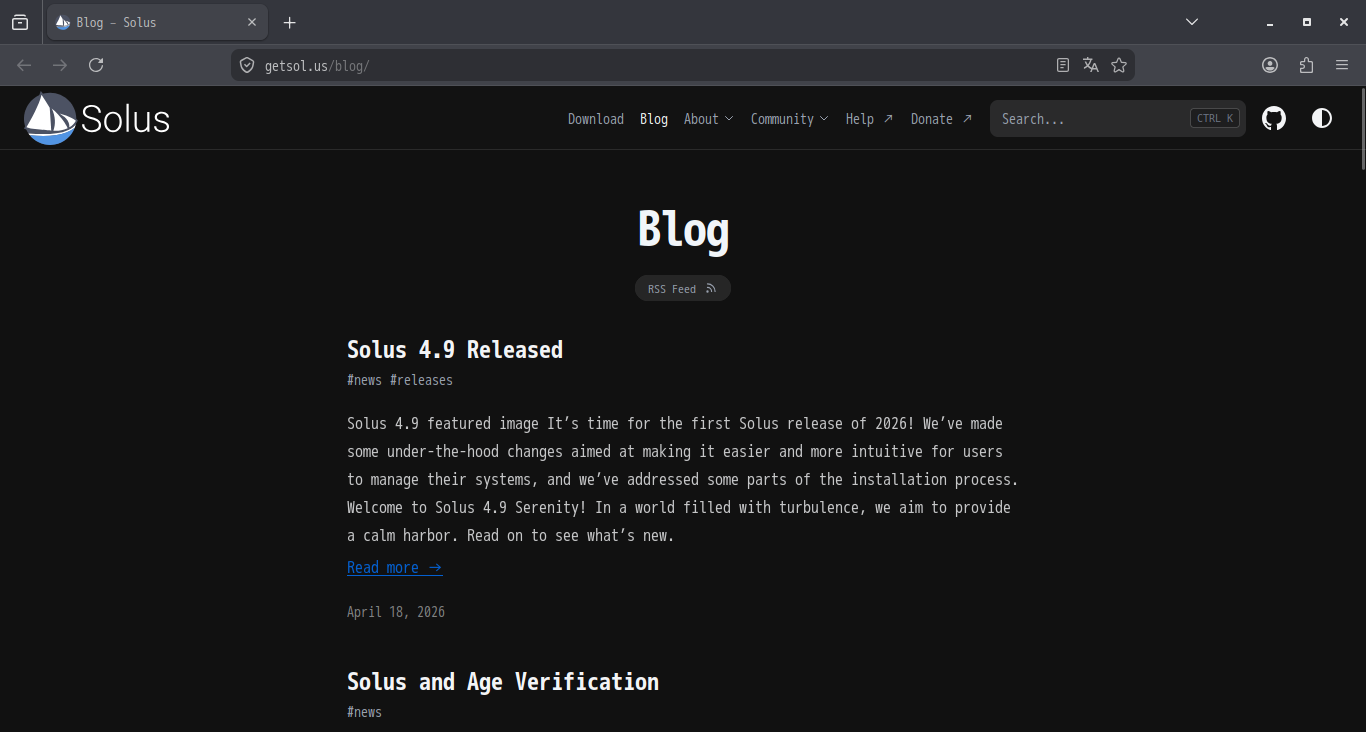Toggle the dark/light theme switch
Viewport: 1366px width, 732px height.
pyautogui.click(x=1322, y=119)
